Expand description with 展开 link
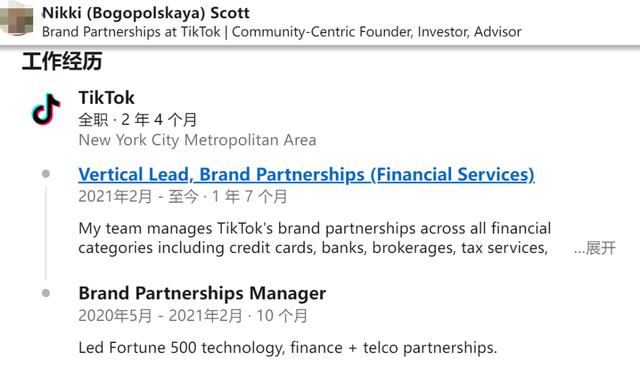Image resolution: width=640 pixels, height=375 pixels. (595, 248)
